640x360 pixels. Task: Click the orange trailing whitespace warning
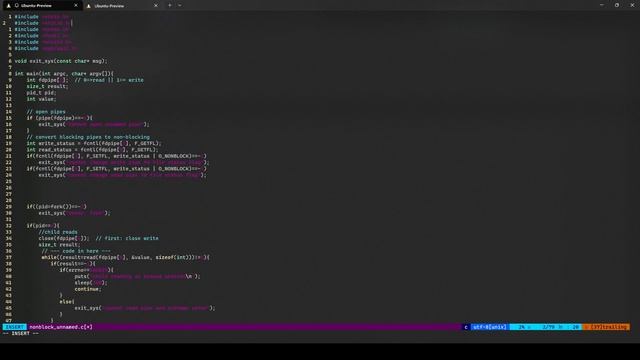click(x=606, y=327)
